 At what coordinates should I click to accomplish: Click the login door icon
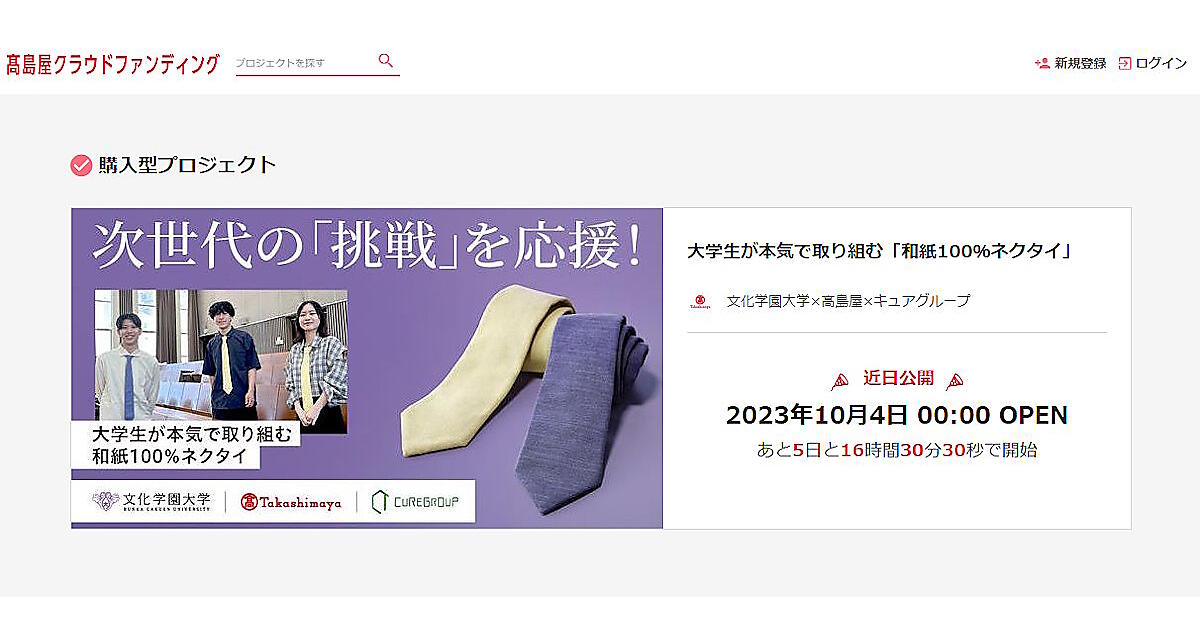point(1125,63)
